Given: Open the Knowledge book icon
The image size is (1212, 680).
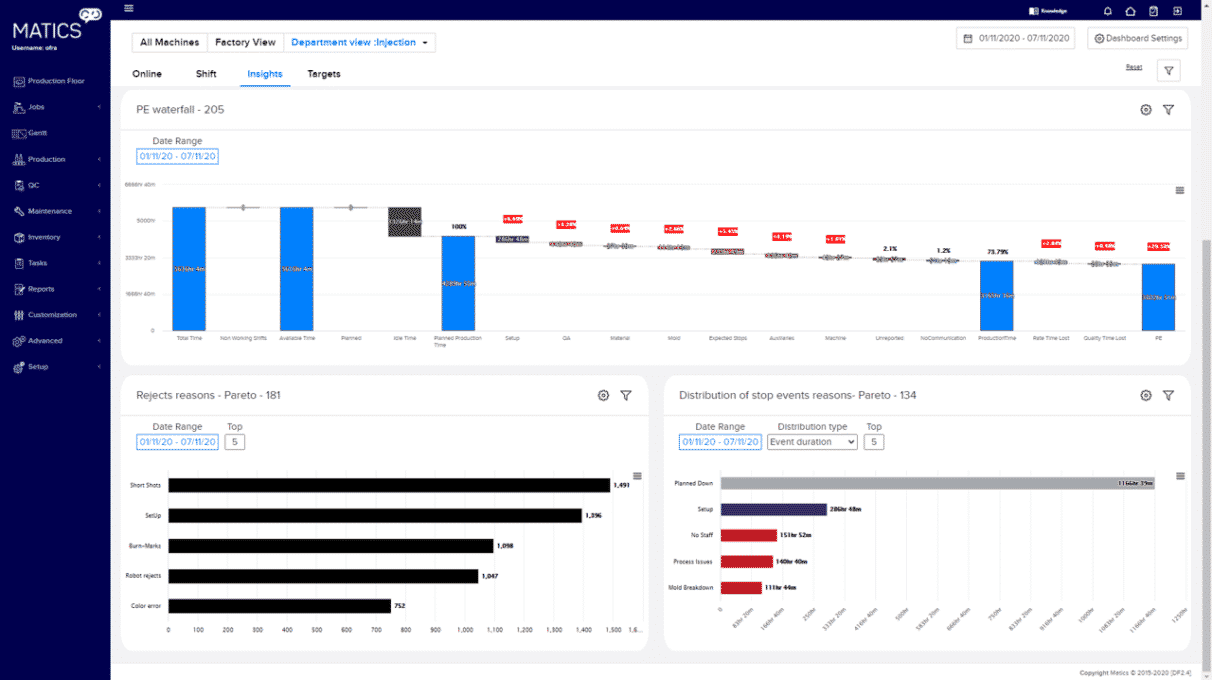Looking at the screenshot, I should coord(1034,11).
